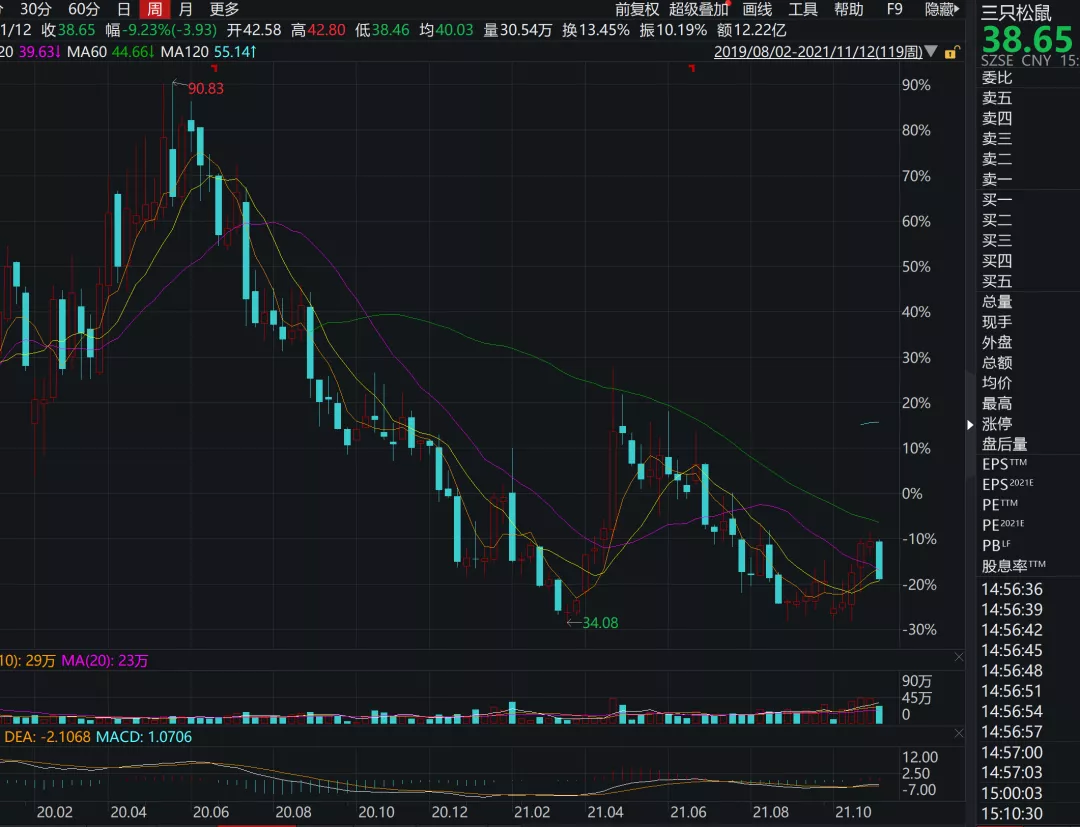
Task: Select the 日 daily chart period
Action: point(124,9)
